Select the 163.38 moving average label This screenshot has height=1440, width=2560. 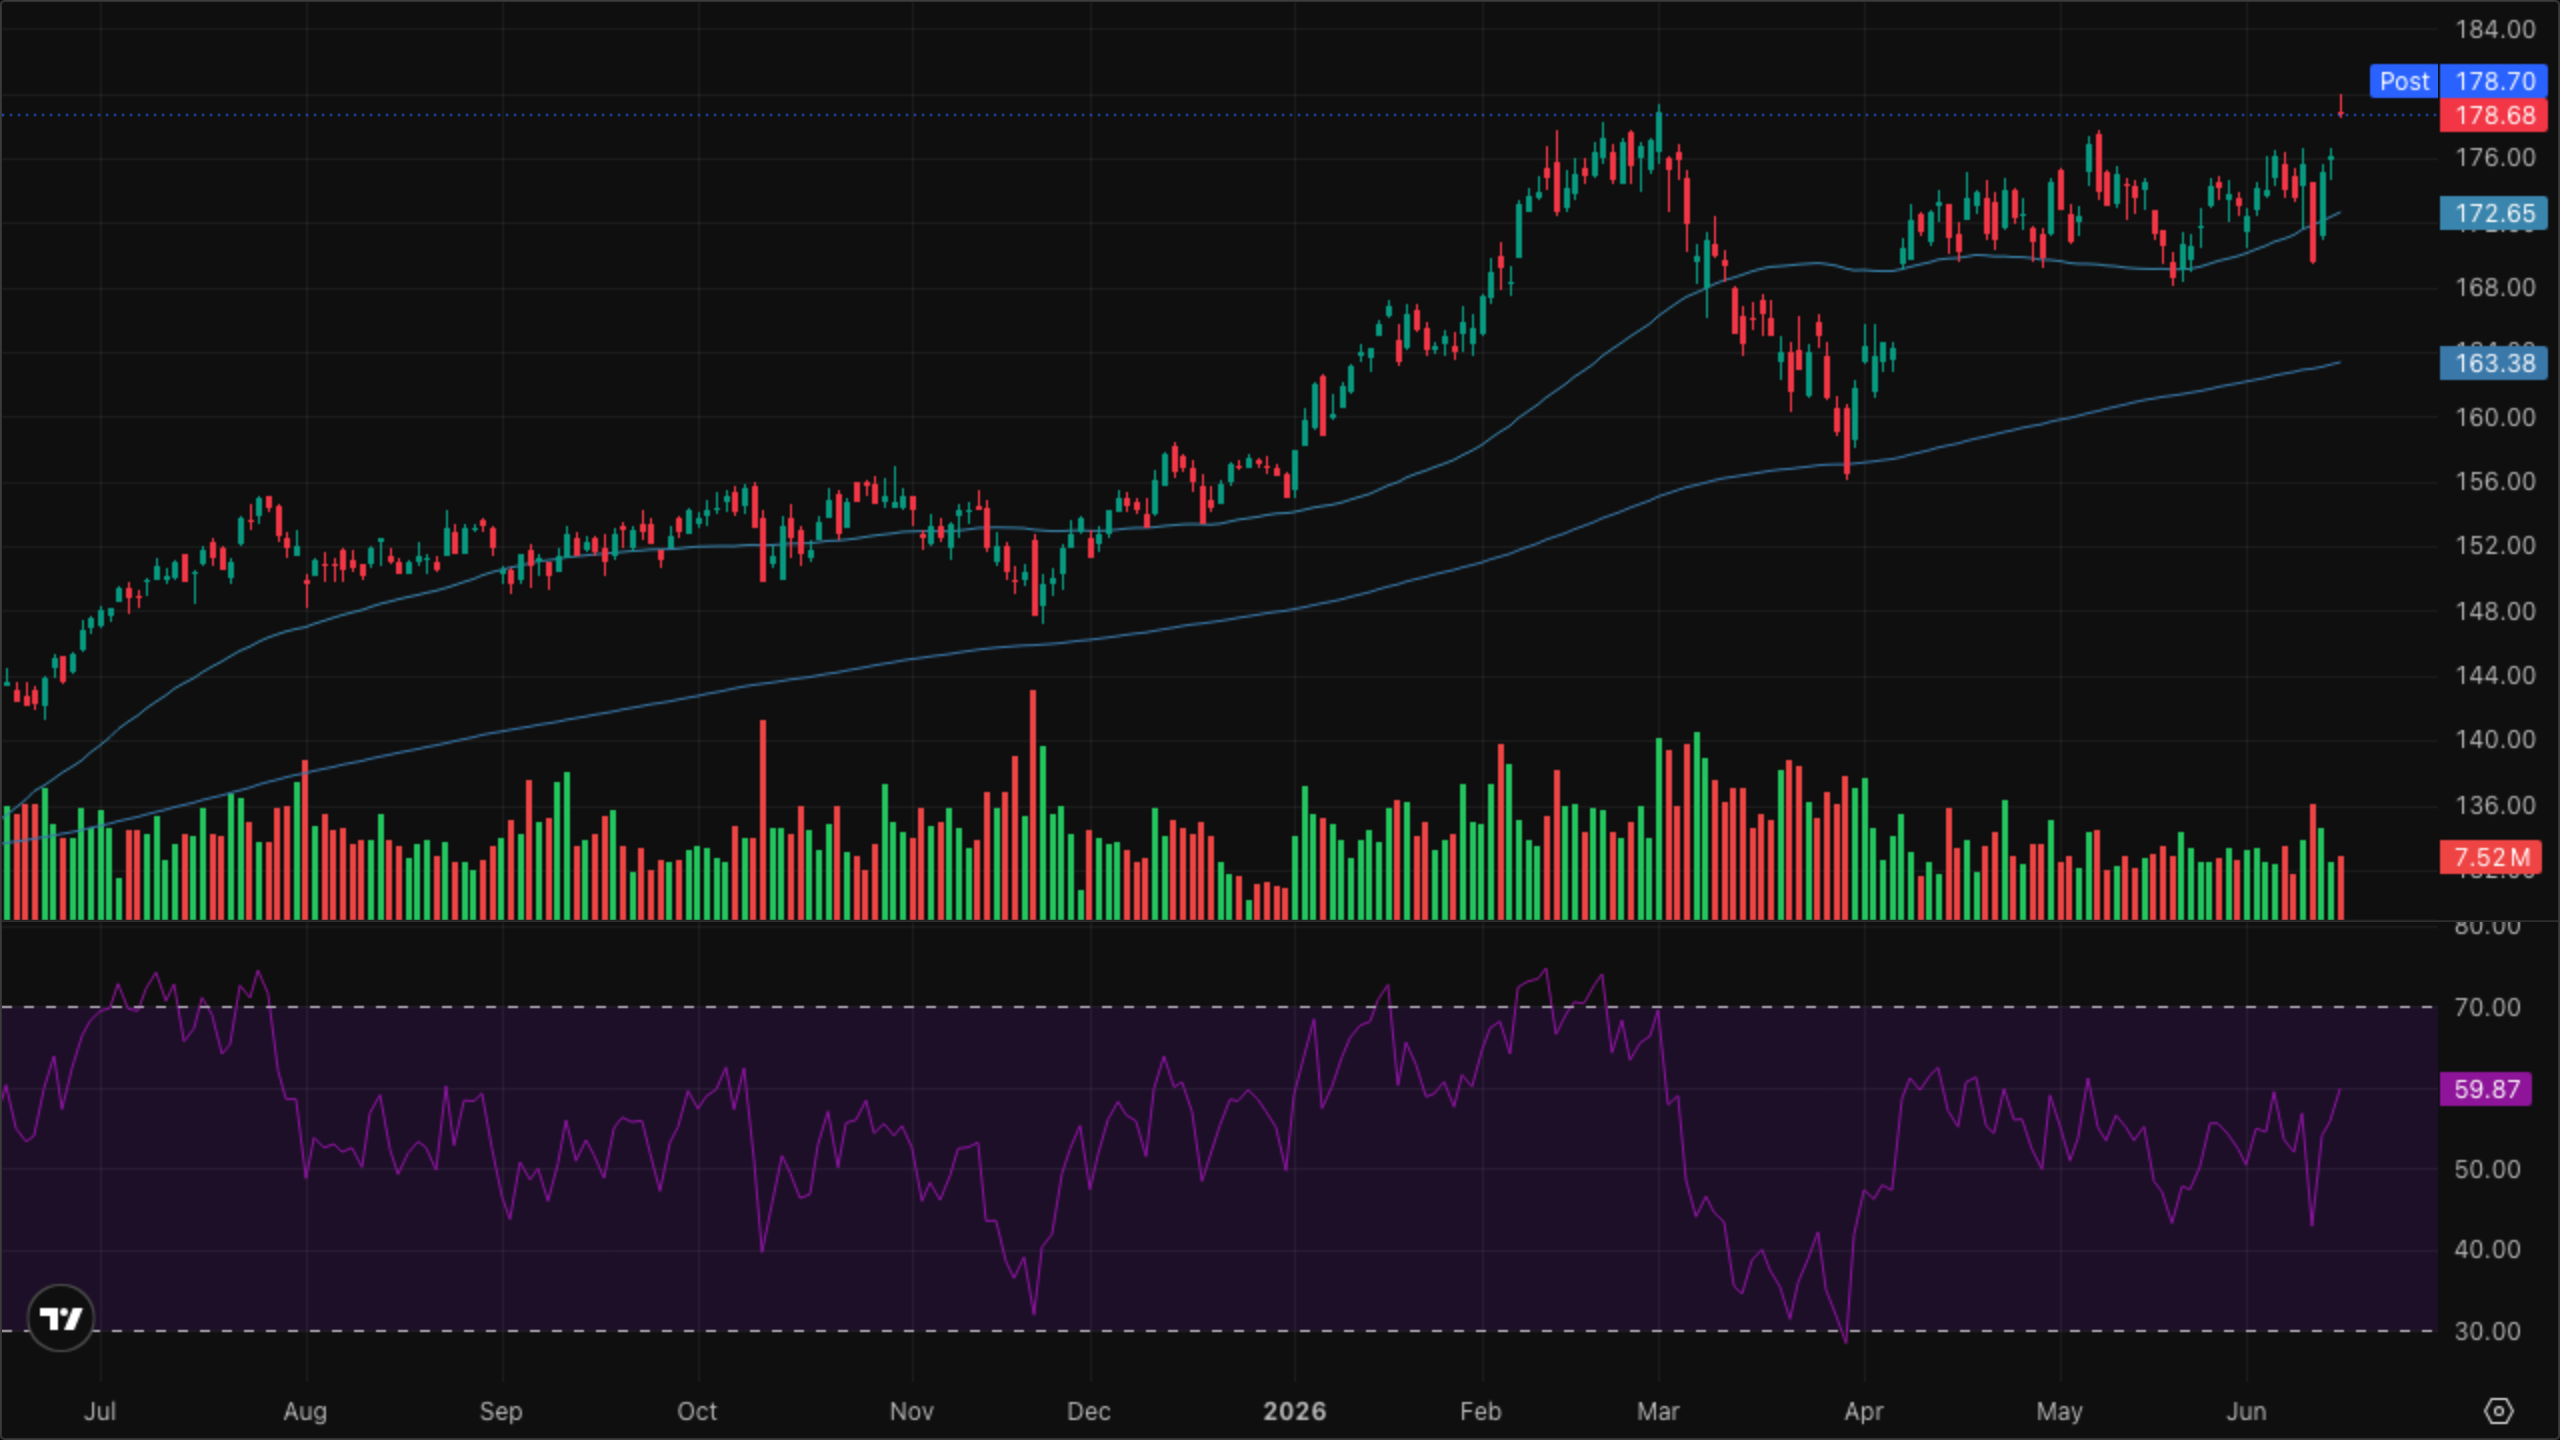click(2494, 362)
